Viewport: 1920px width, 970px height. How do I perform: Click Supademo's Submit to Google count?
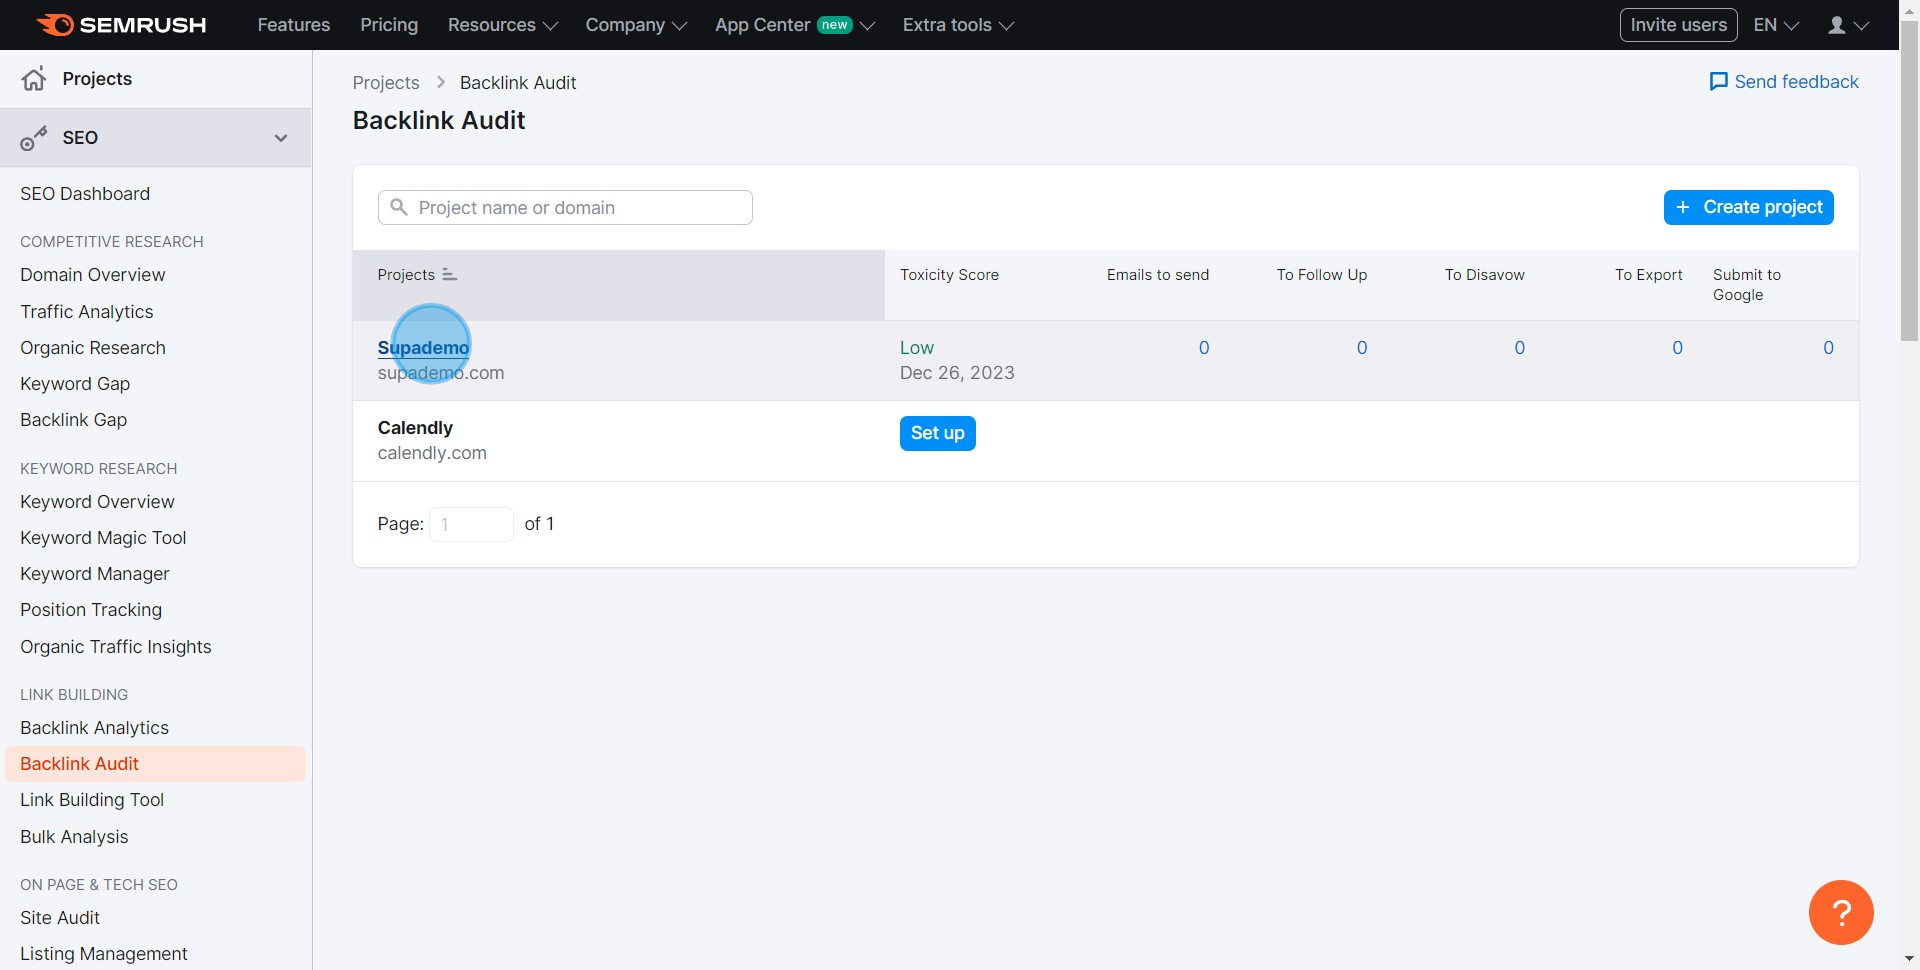1828,348
